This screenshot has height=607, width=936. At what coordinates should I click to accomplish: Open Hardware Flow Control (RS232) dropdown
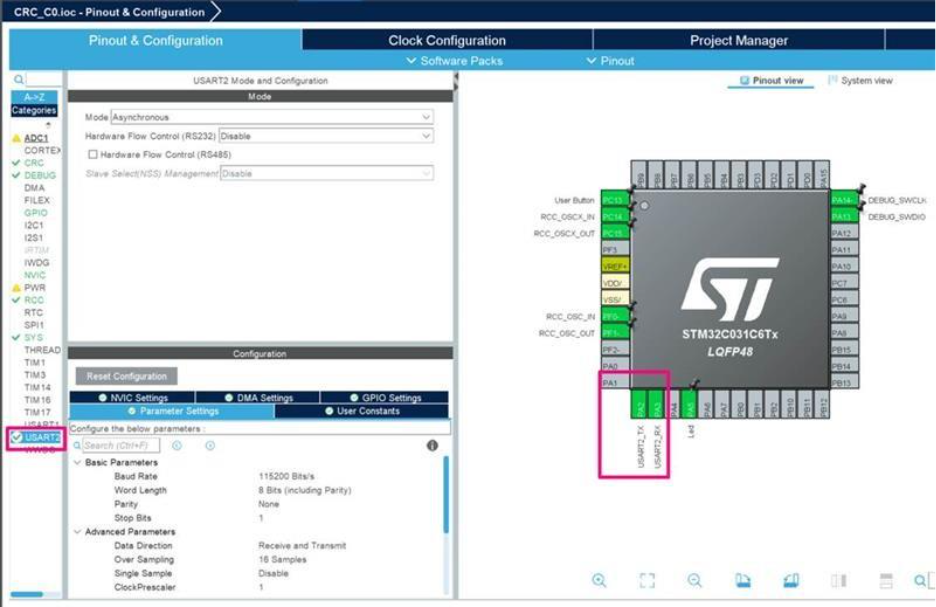(326, 136)
